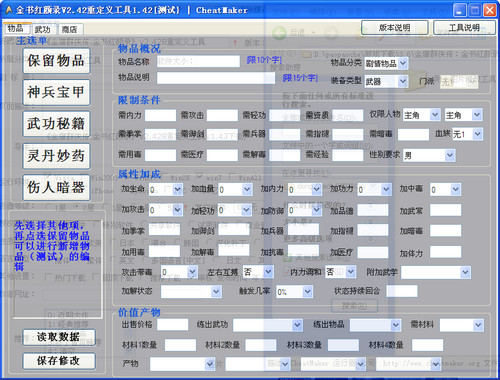Open the 加内力 dropdown
The image size is (500, 380).
(x=305, y=190)
